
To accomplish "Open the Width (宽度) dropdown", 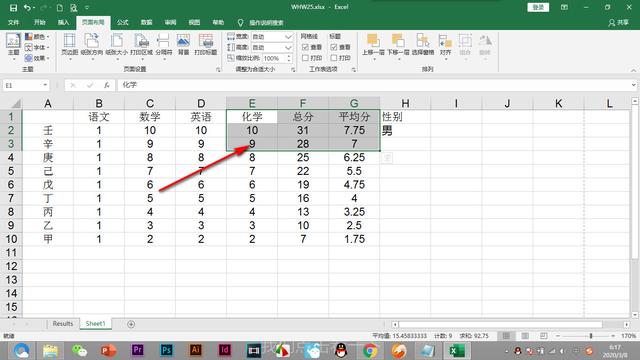I will [x=289, y=37].
